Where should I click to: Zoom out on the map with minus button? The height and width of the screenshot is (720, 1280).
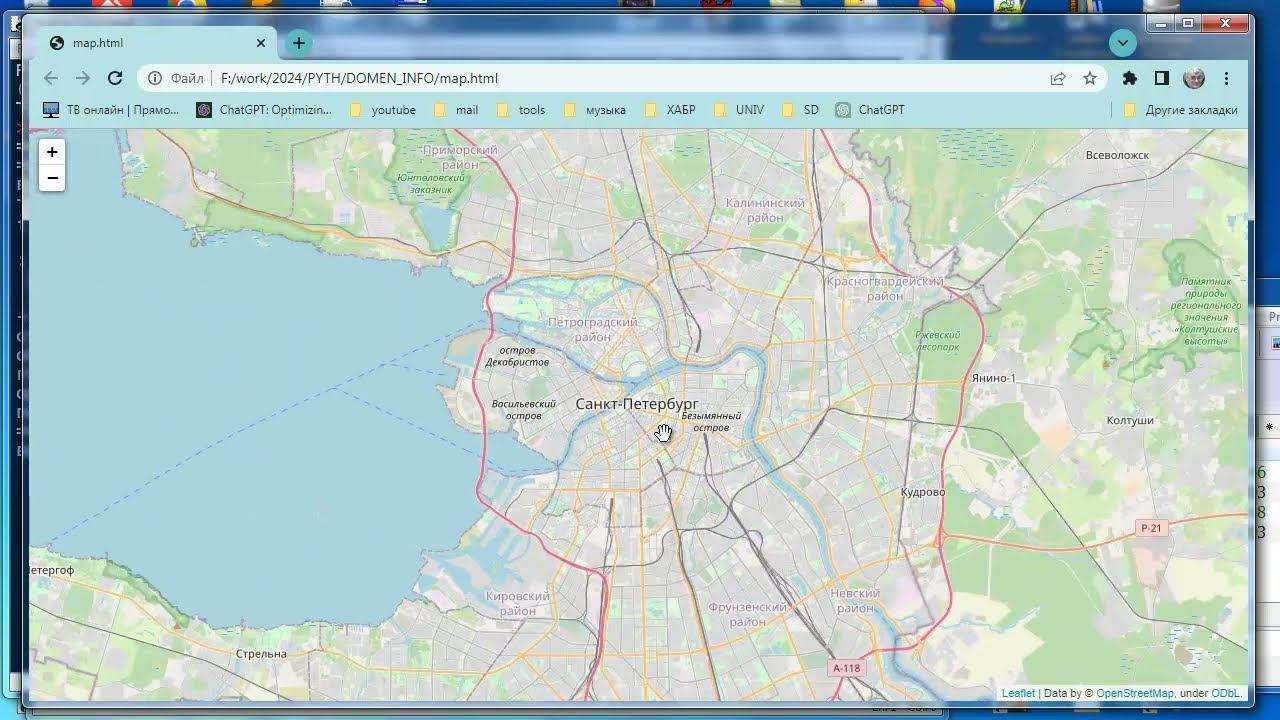tap(52, 178)
